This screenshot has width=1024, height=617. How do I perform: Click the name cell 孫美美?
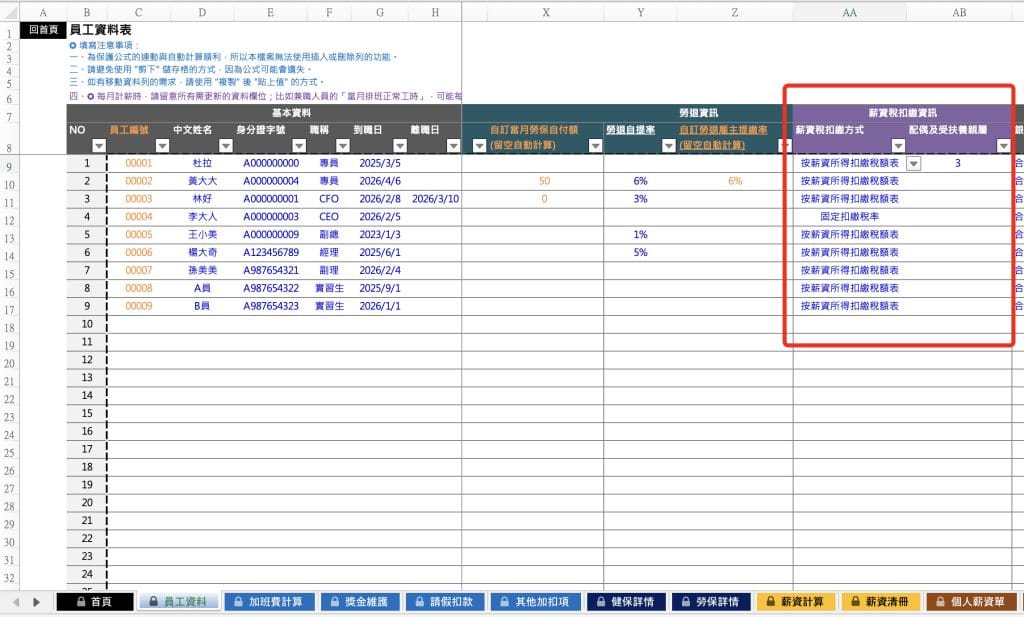(x=202, y=270)
